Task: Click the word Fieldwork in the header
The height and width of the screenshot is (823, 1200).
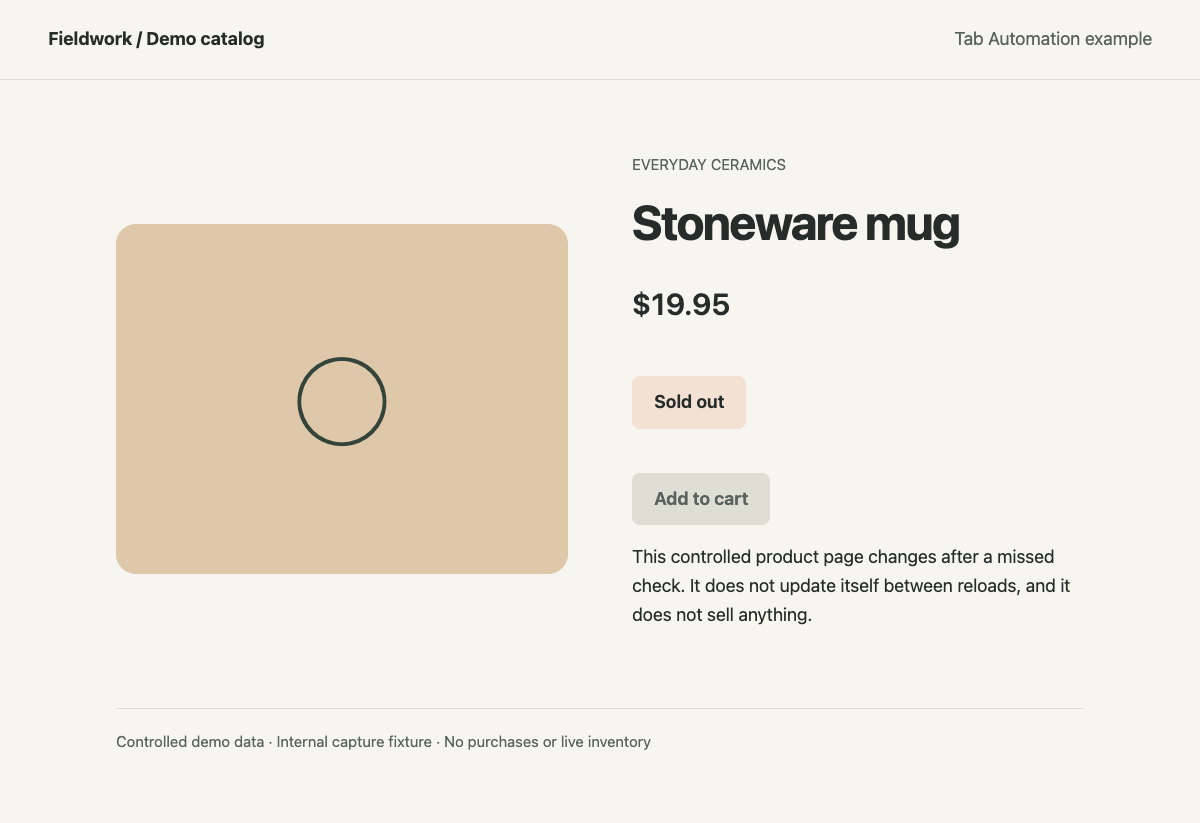Action: click(90, 39)
